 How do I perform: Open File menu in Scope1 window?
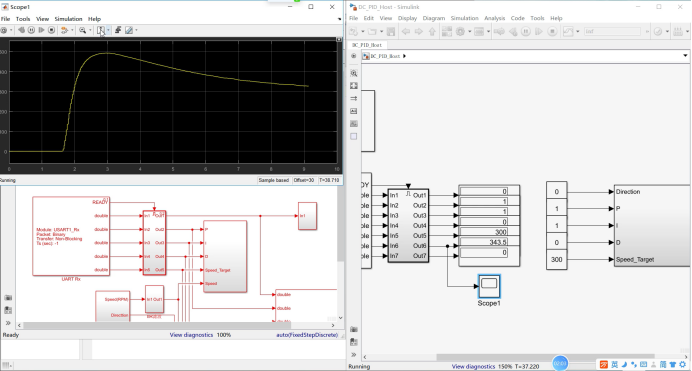pyautogui.click(x=5, y=19)
